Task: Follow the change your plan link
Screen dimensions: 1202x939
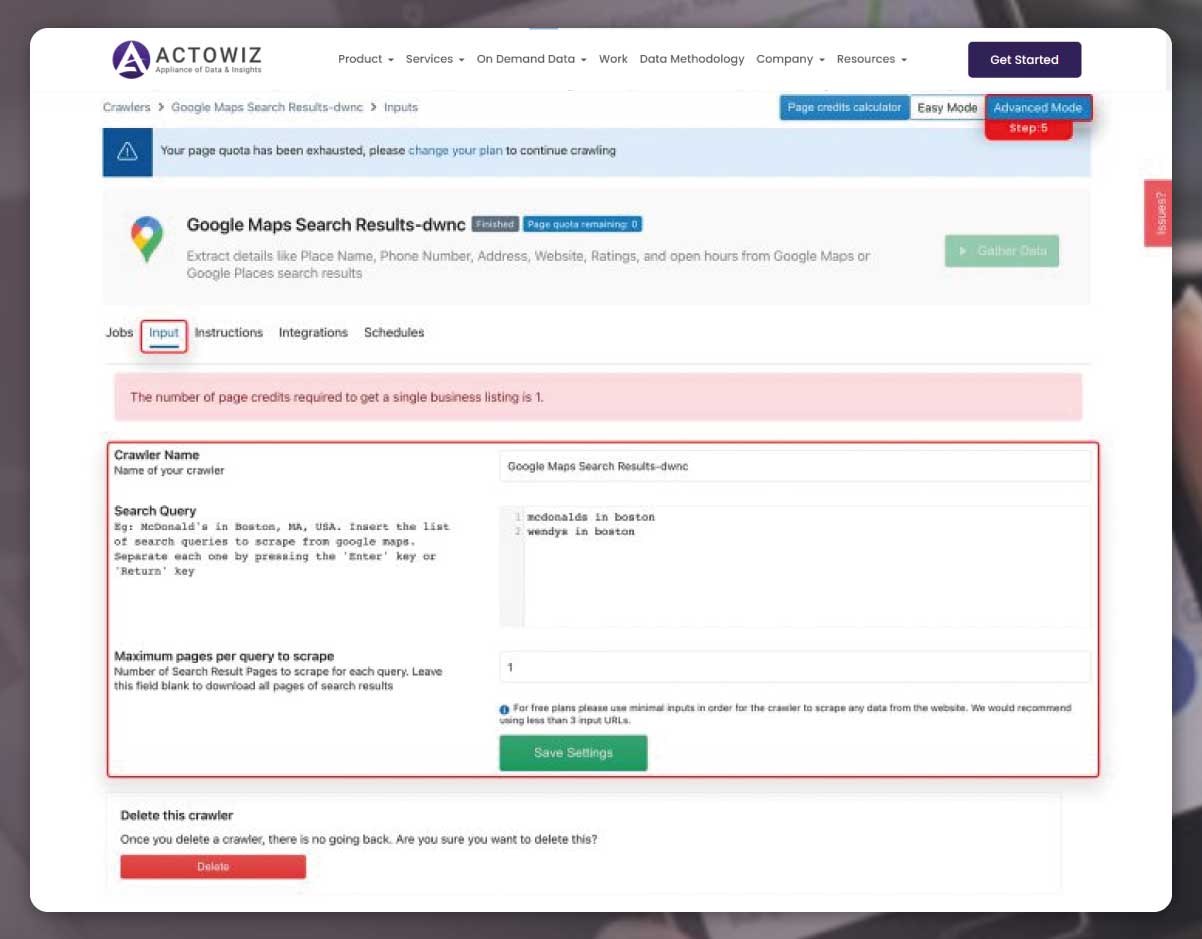Action: point(455,151)
